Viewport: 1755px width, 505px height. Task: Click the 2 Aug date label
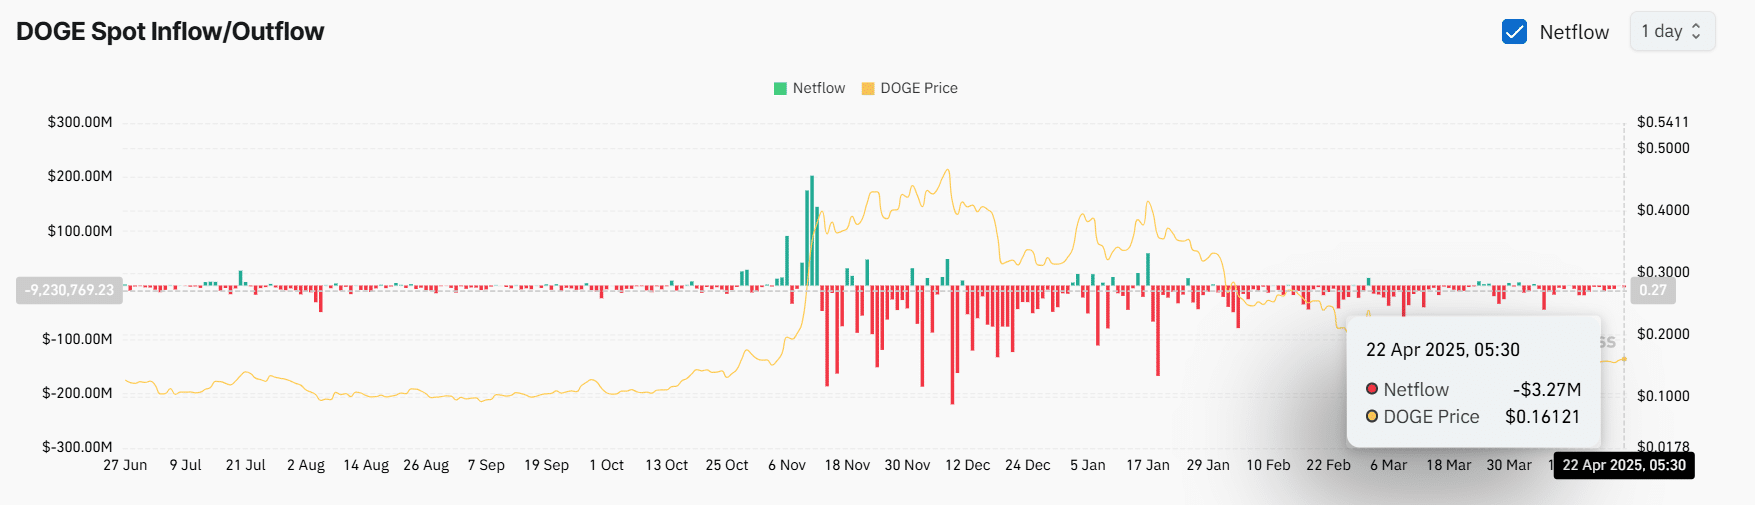pos(306,465)
